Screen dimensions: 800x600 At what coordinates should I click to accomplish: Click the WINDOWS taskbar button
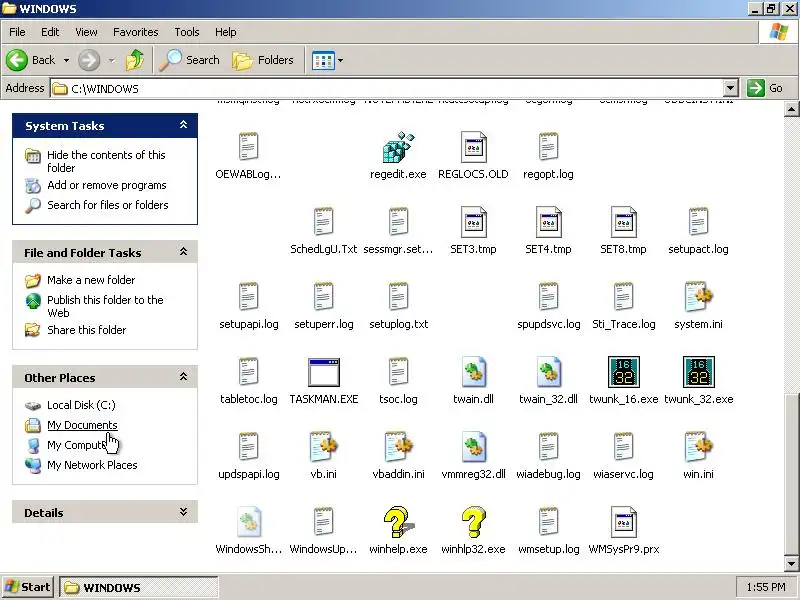point(139,587)
